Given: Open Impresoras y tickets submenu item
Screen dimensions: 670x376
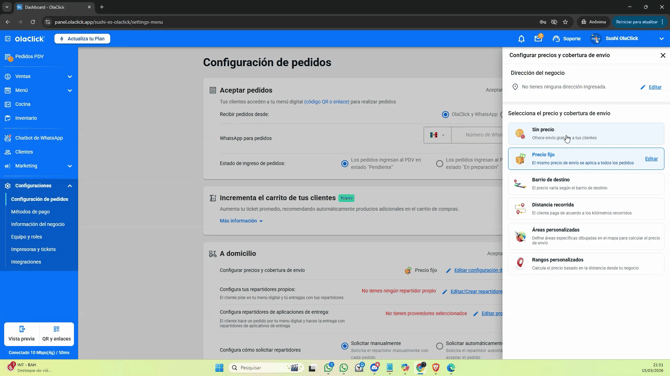Looking at the screenshot, I should [33, 250].
